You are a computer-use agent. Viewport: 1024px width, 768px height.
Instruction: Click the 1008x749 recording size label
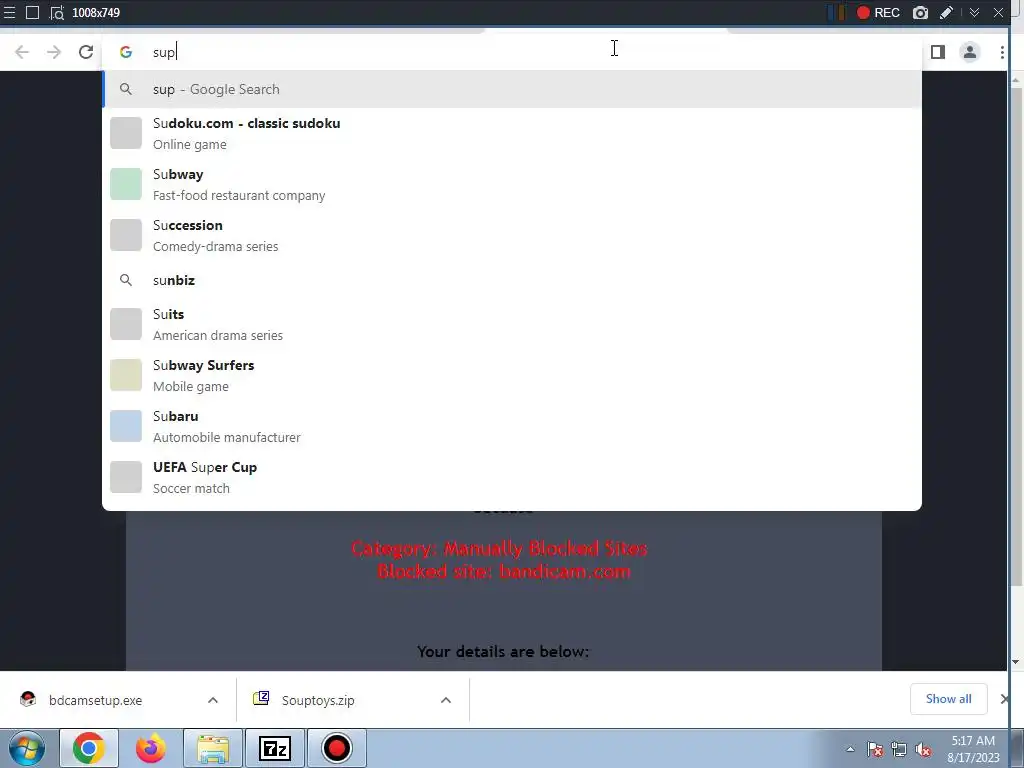[96, 12]
